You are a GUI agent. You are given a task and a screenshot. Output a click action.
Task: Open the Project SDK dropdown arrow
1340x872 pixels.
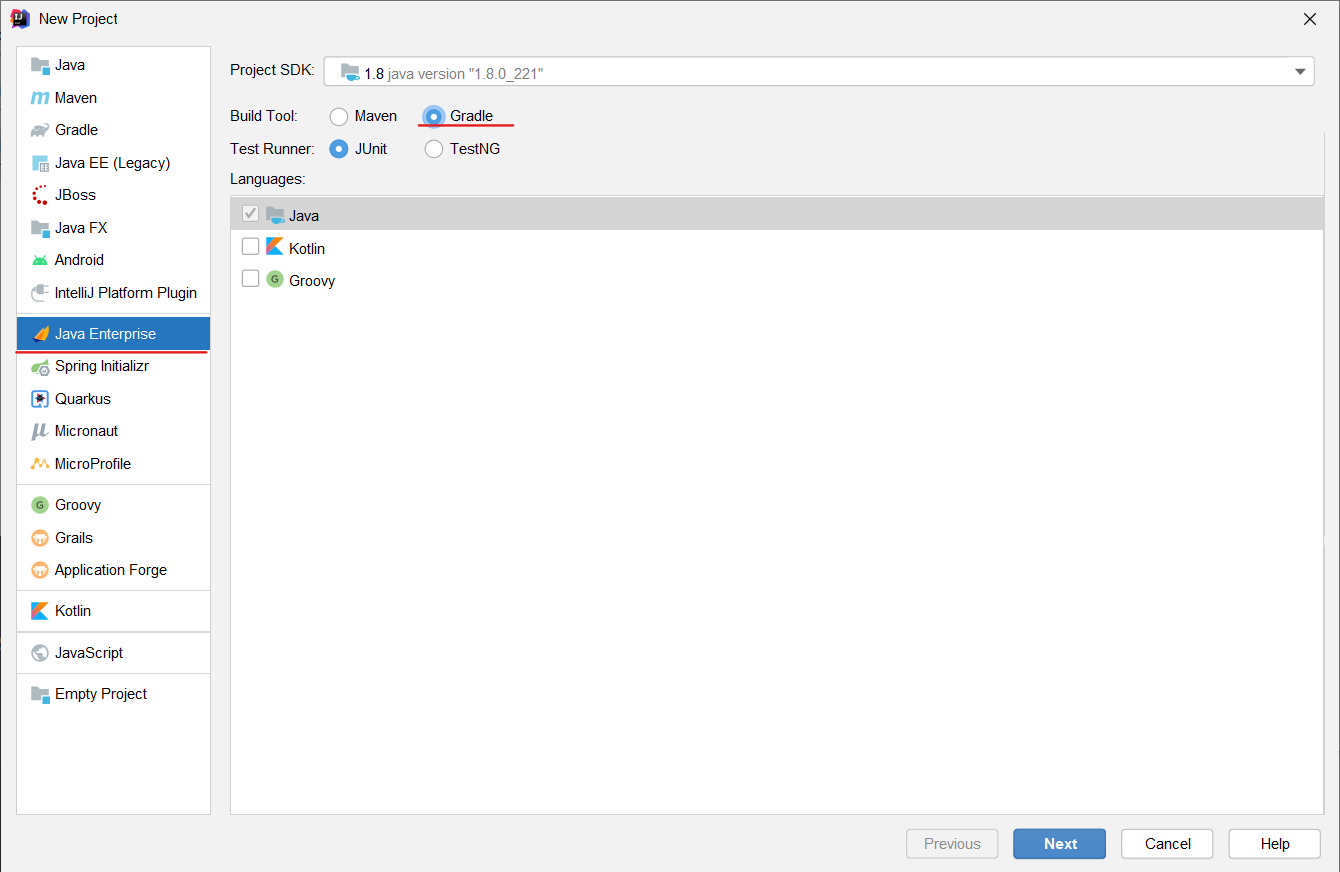1299,72
